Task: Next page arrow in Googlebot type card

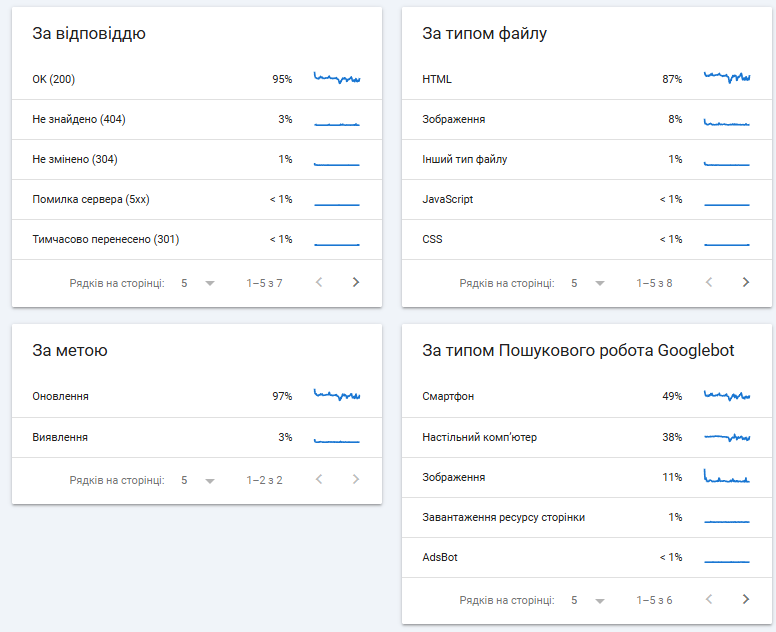Action: (746, 600)
